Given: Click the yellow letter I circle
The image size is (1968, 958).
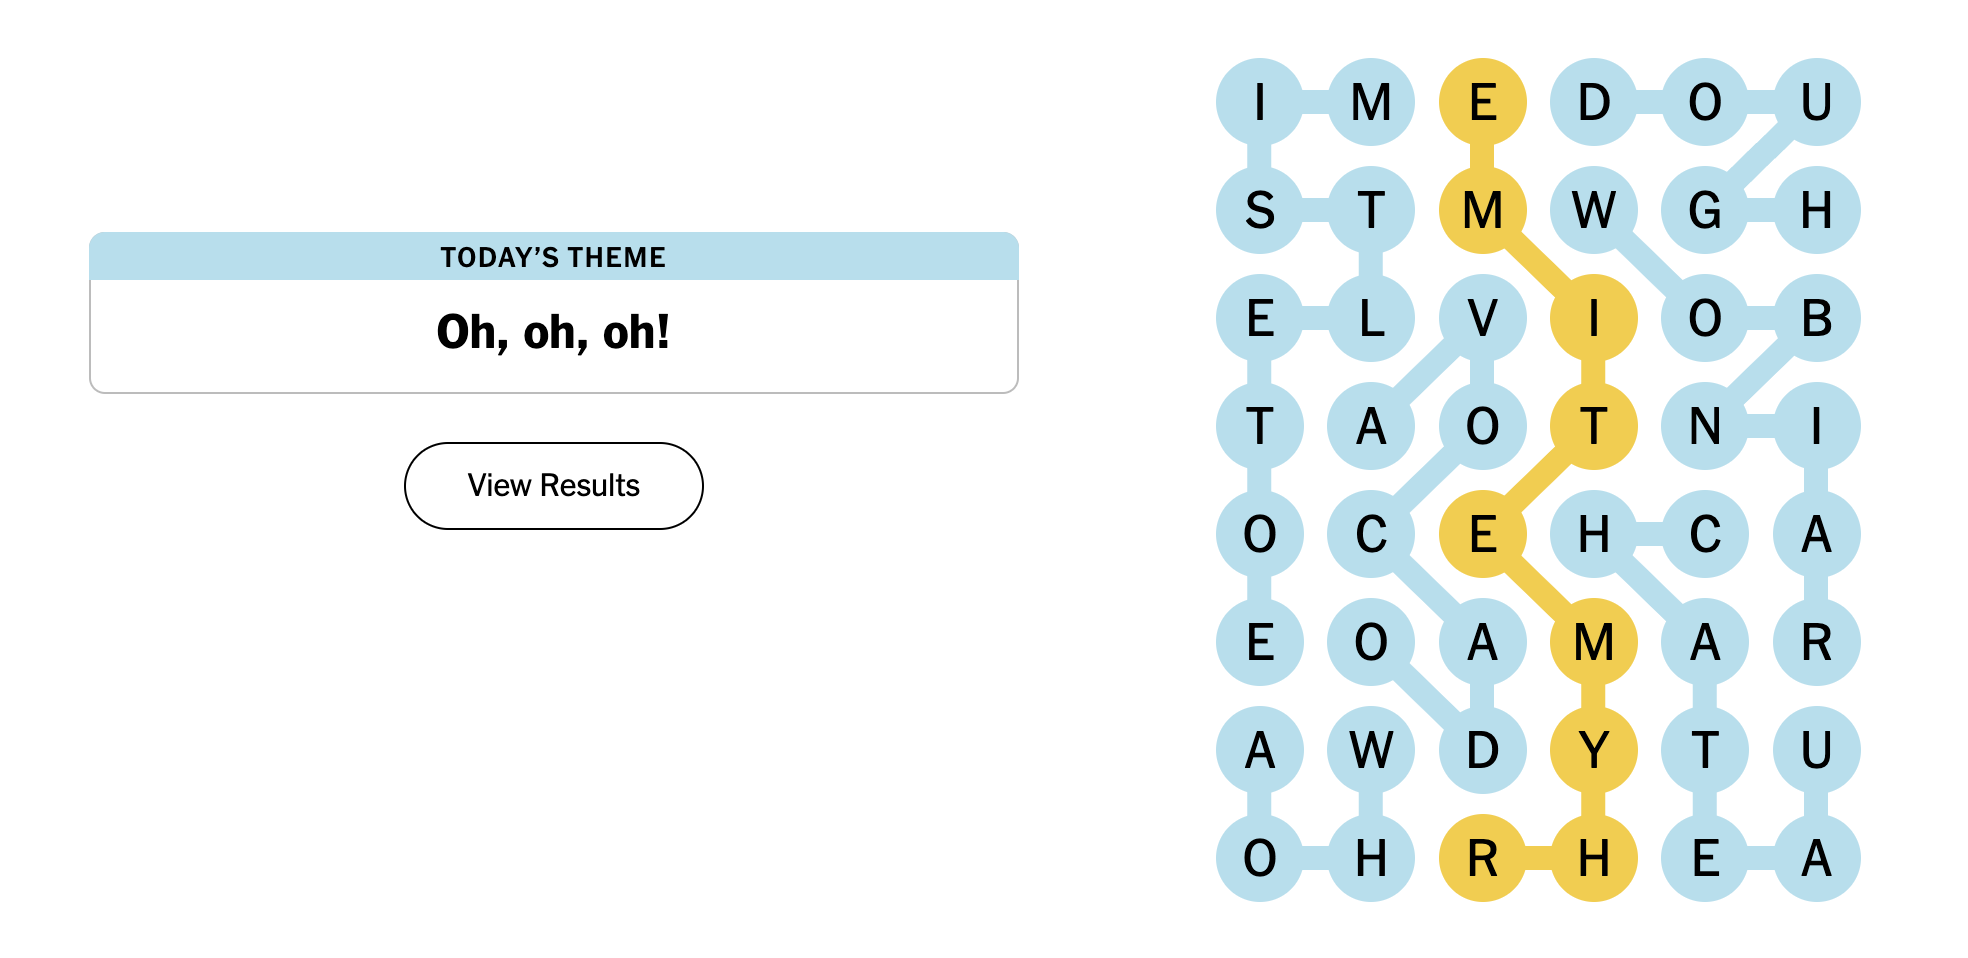Looking at the screenshot, I should pos(1594,319).
